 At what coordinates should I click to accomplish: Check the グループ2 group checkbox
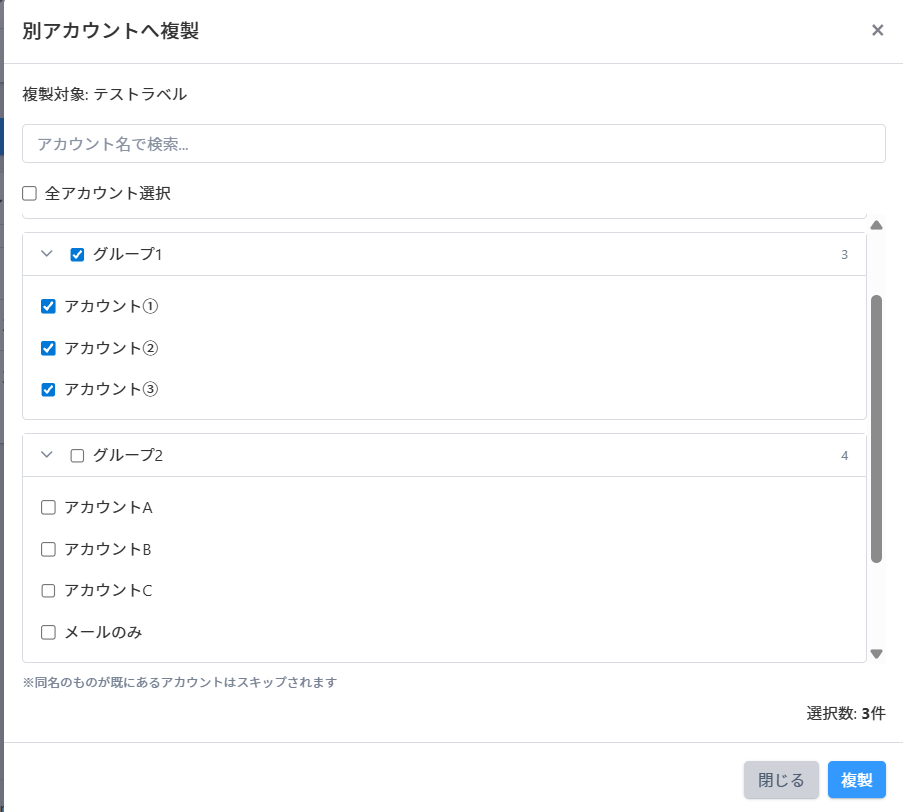(x=77, y=456)
